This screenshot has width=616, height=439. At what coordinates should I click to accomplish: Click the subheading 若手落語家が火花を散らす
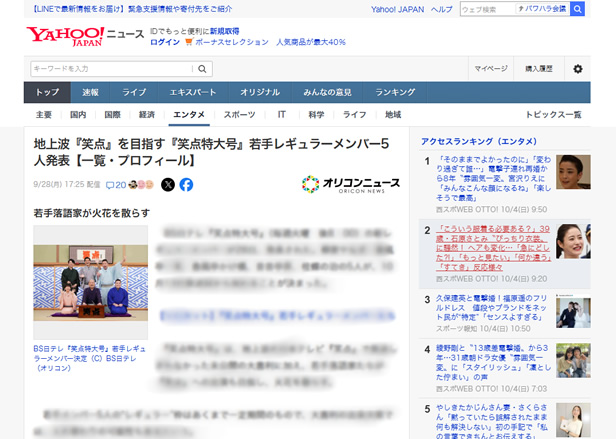click(x=92, y=213)
